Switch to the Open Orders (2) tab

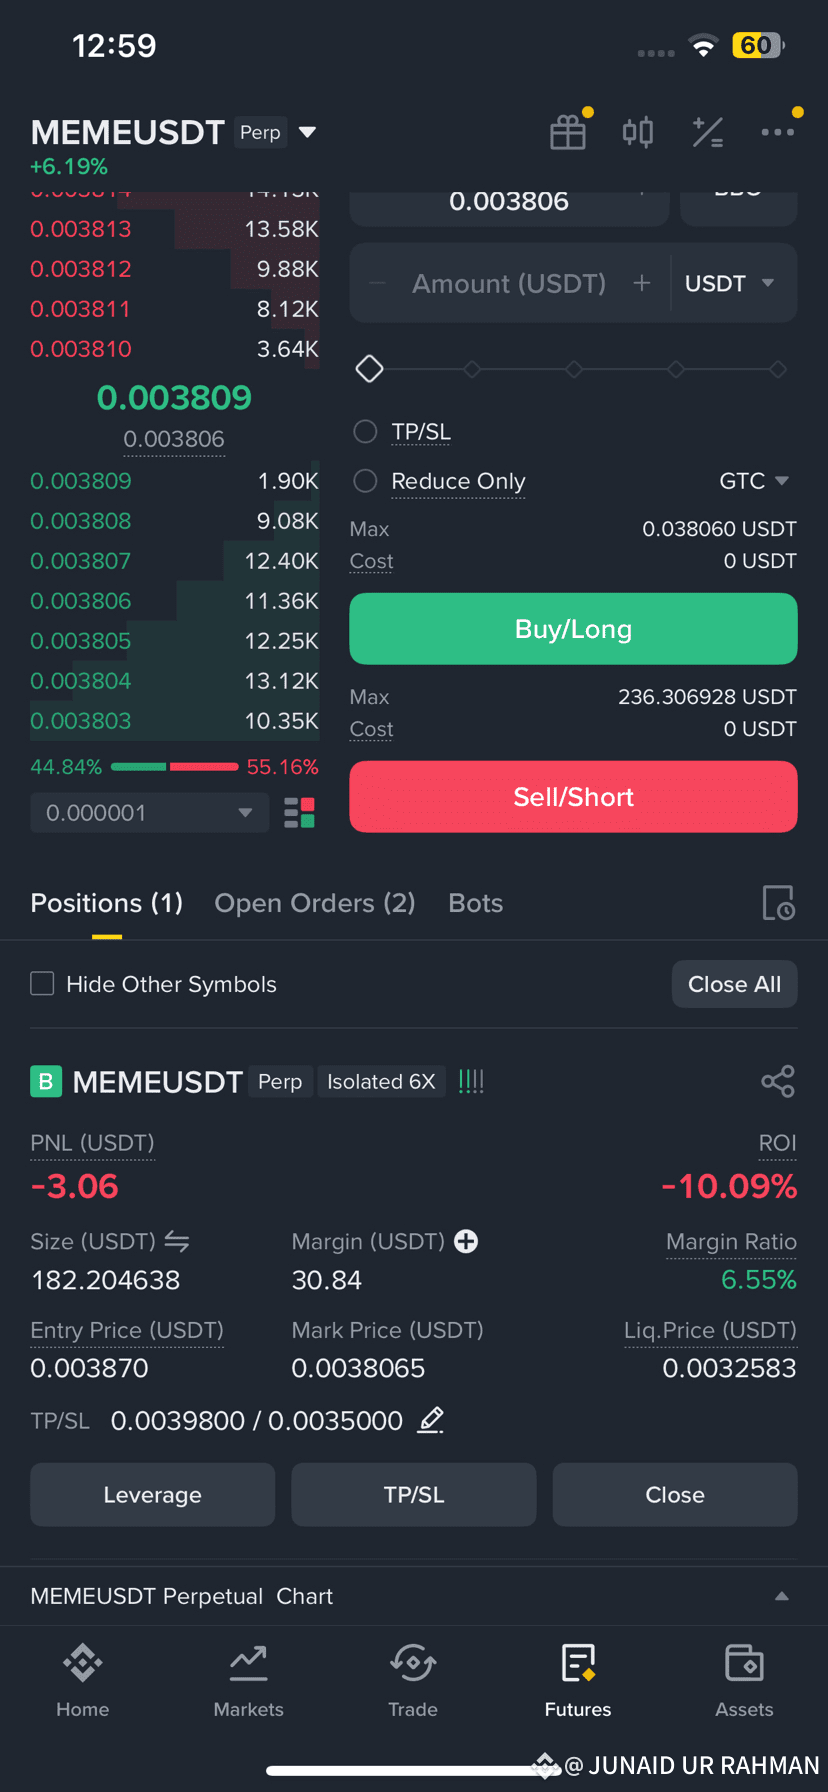[x=314, y=903]
